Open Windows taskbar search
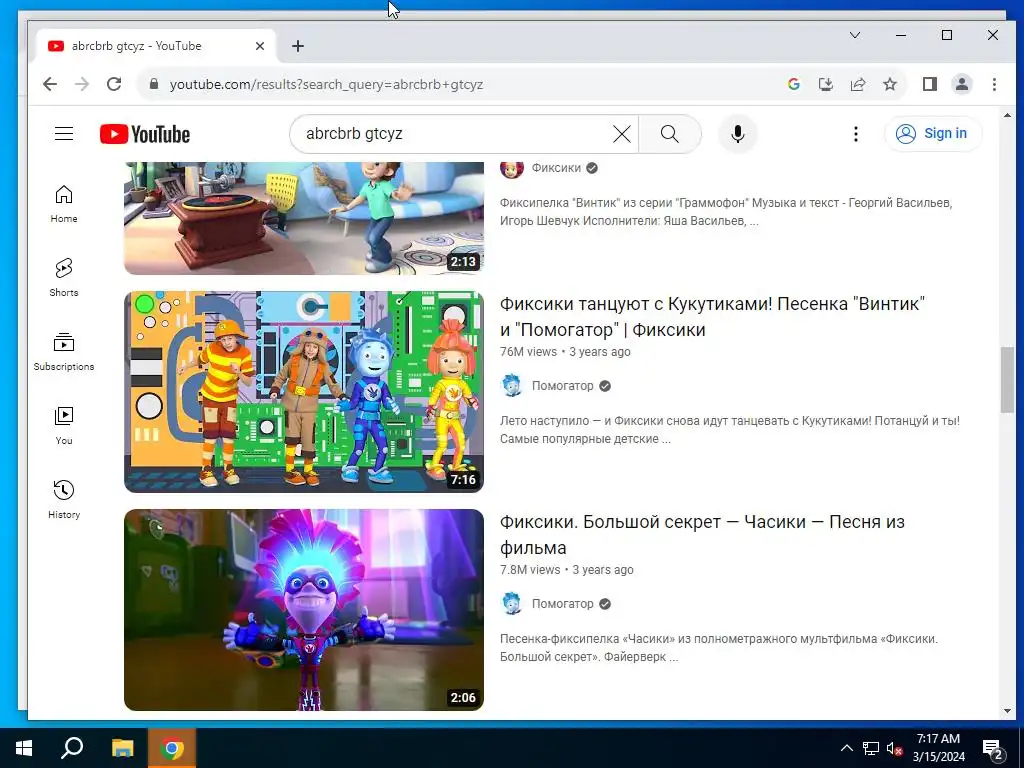Viewport: 1024px width, 768px height. pyautogui.click(x=72, y=748)
